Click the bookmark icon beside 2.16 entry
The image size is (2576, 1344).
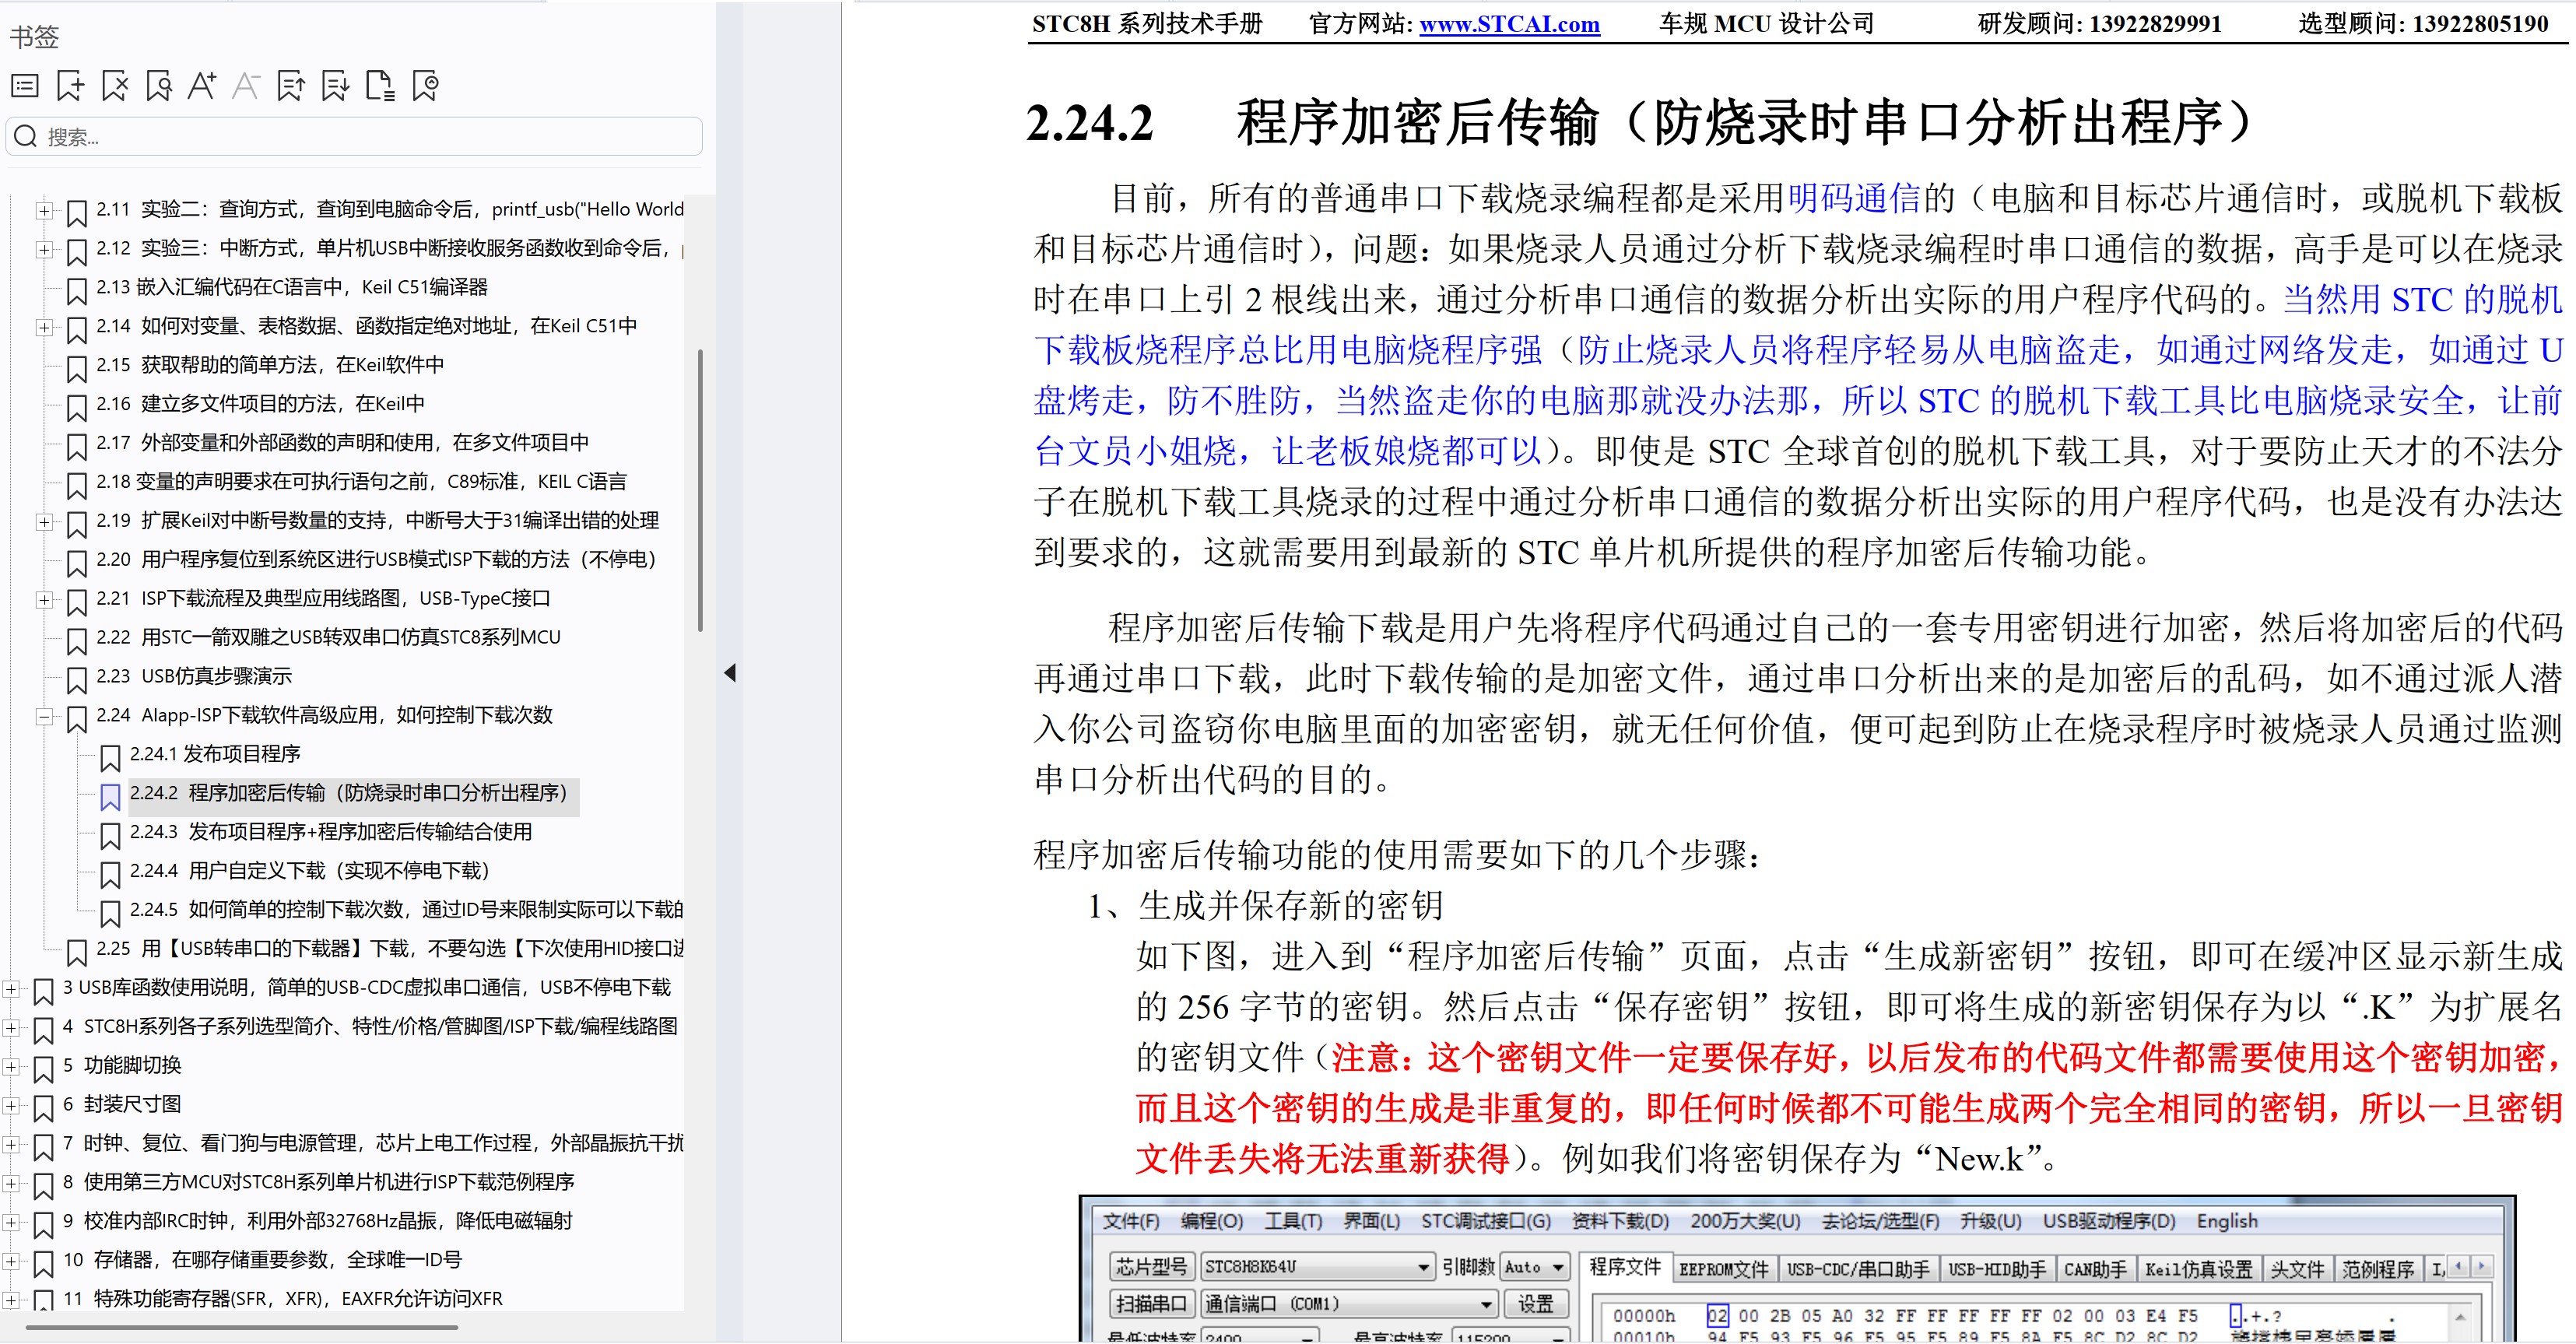point(76,407)
